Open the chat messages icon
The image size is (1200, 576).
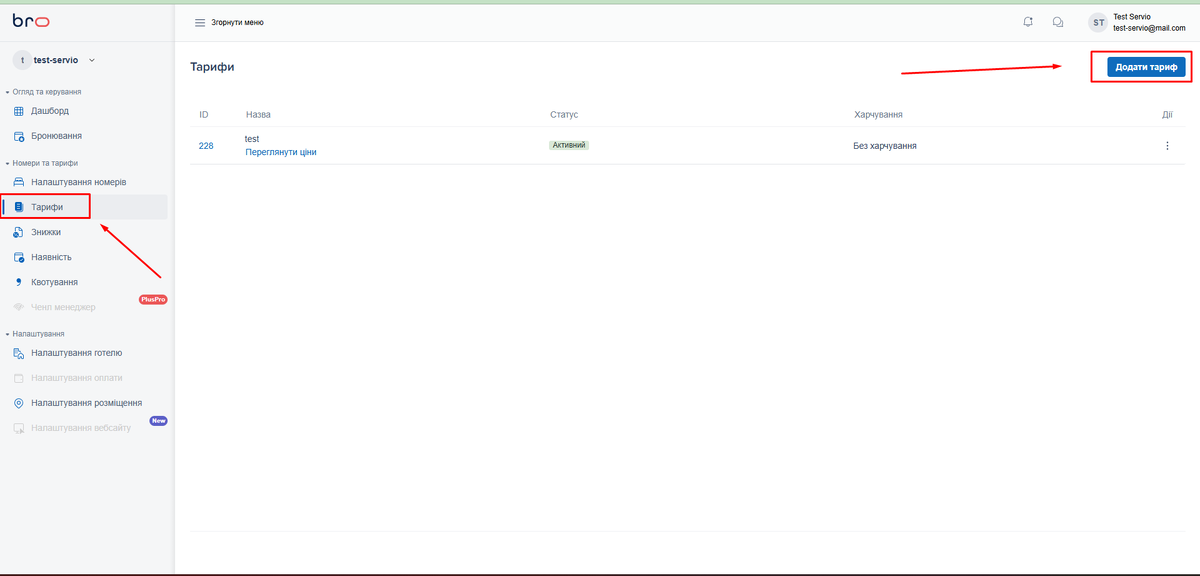(x=1058, y=21)
